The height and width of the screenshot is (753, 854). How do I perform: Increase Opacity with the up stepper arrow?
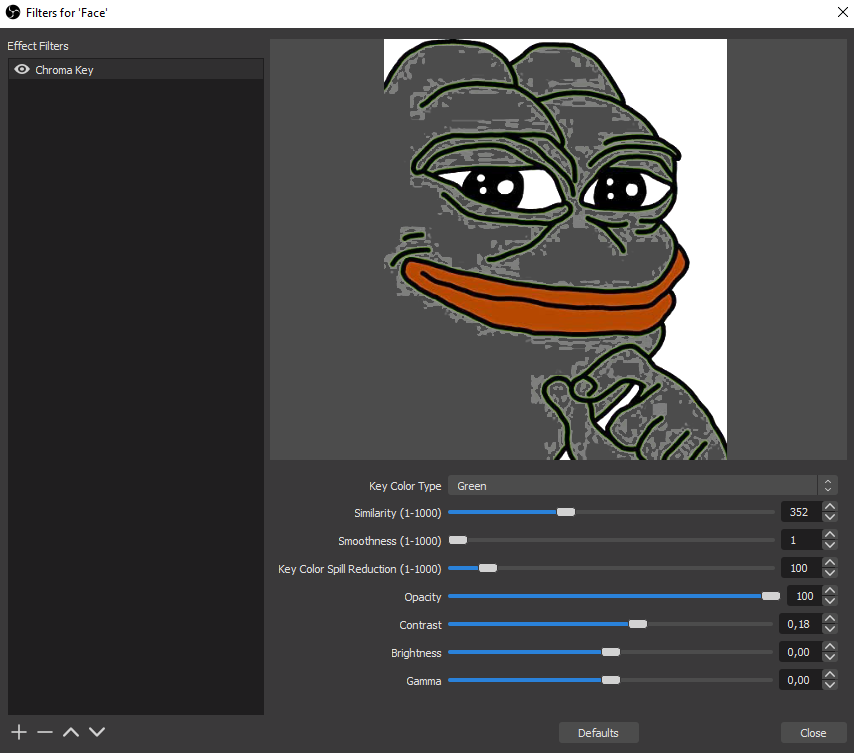click(829, 591)
